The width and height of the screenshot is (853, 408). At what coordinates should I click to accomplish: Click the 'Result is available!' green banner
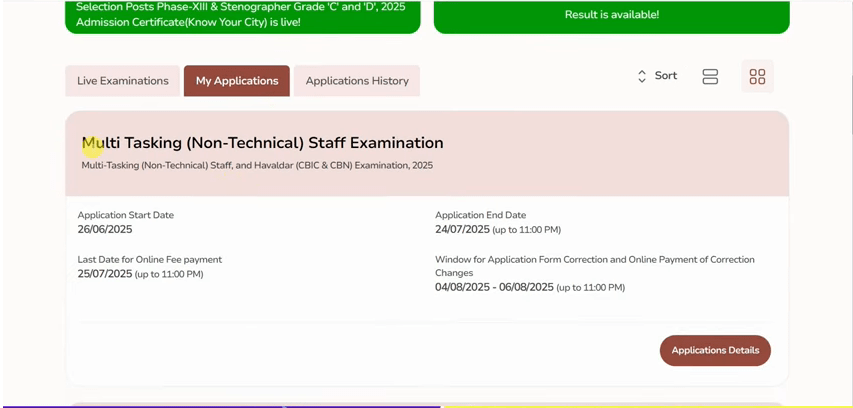[611, 15]
